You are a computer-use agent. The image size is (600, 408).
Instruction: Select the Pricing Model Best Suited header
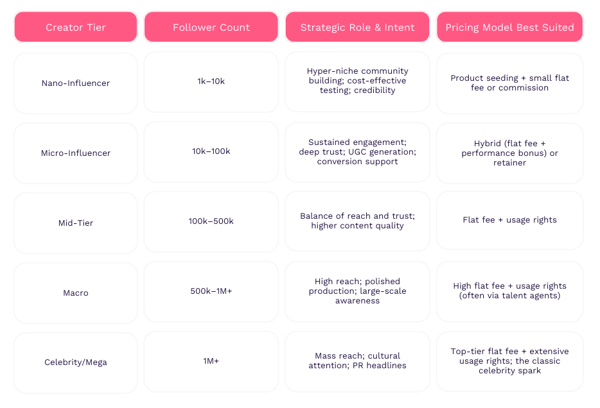point(509,27)
